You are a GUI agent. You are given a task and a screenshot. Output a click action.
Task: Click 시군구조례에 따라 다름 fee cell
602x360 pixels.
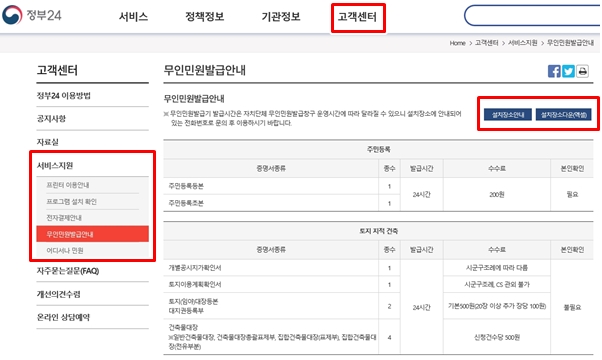pos(497,268)
